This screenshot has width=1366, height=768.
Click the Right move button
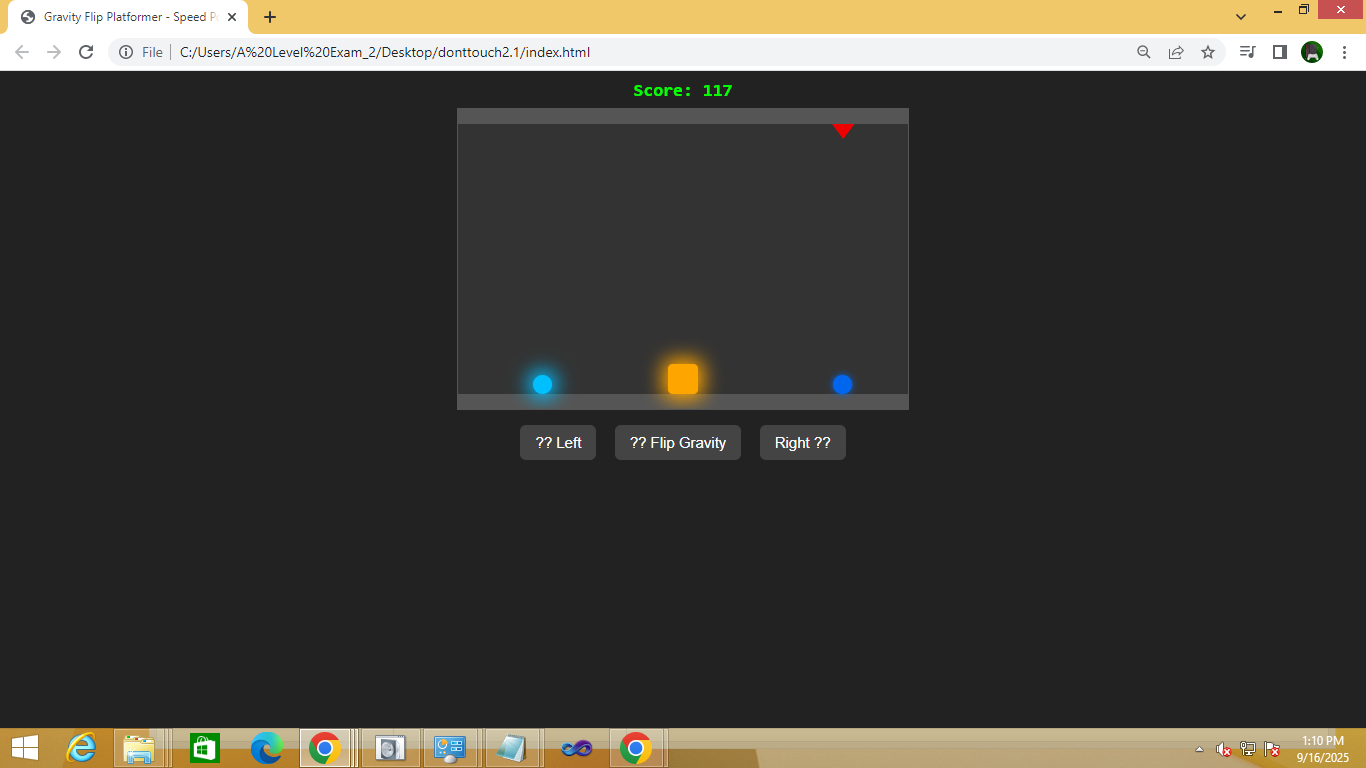click(x=803, y=443)
